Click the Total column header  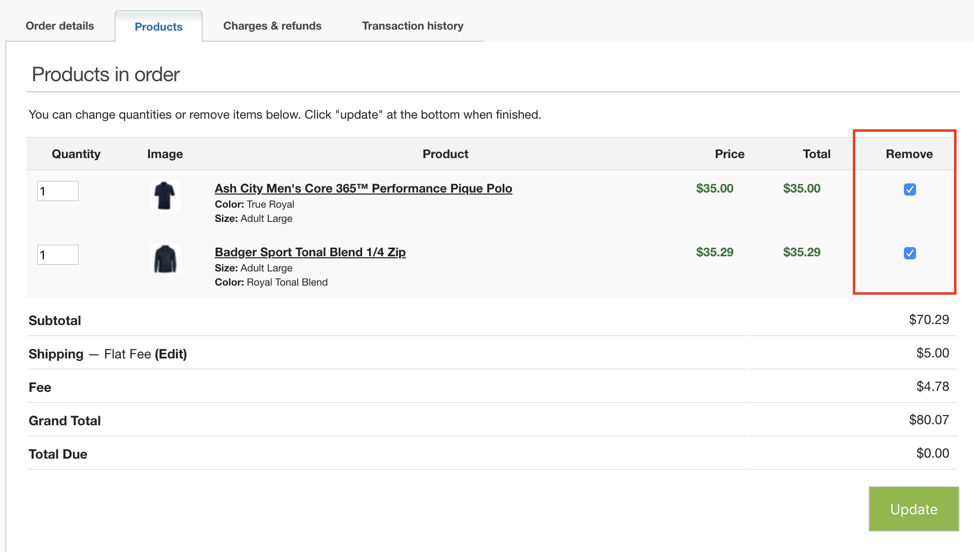tap(816, 154)
